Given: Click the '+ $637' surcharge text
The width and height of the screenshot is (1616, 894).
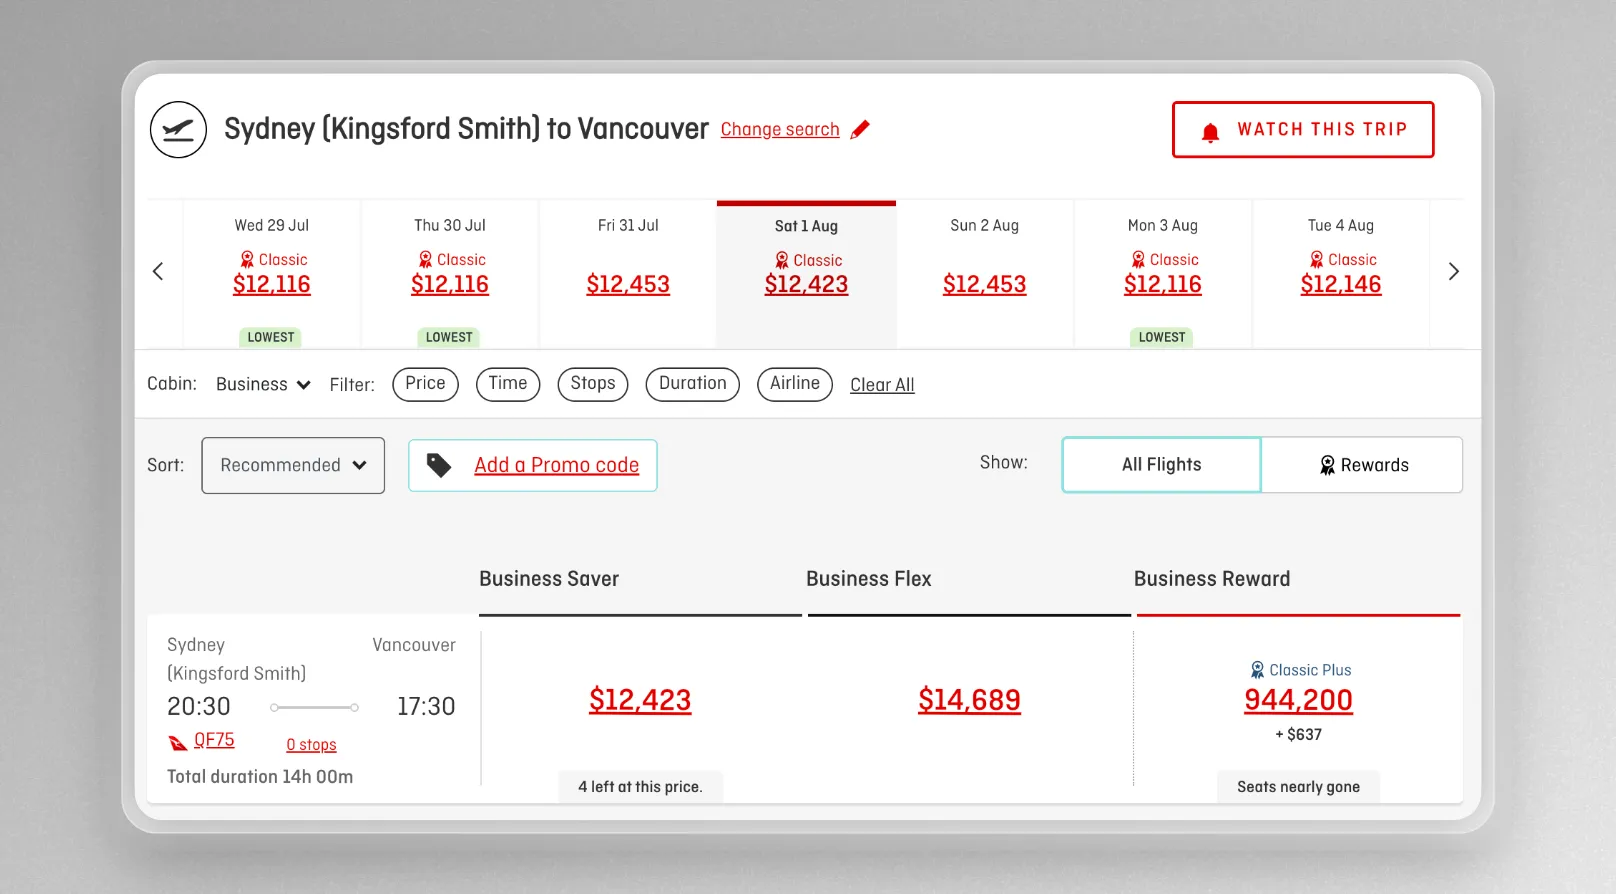Looking at the screenshot, I should (x=1298, y=735).
